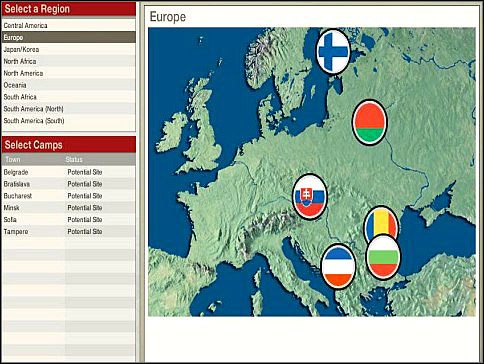Click the Town column header
Screen dimensions: 484x364
pos(13,159)
